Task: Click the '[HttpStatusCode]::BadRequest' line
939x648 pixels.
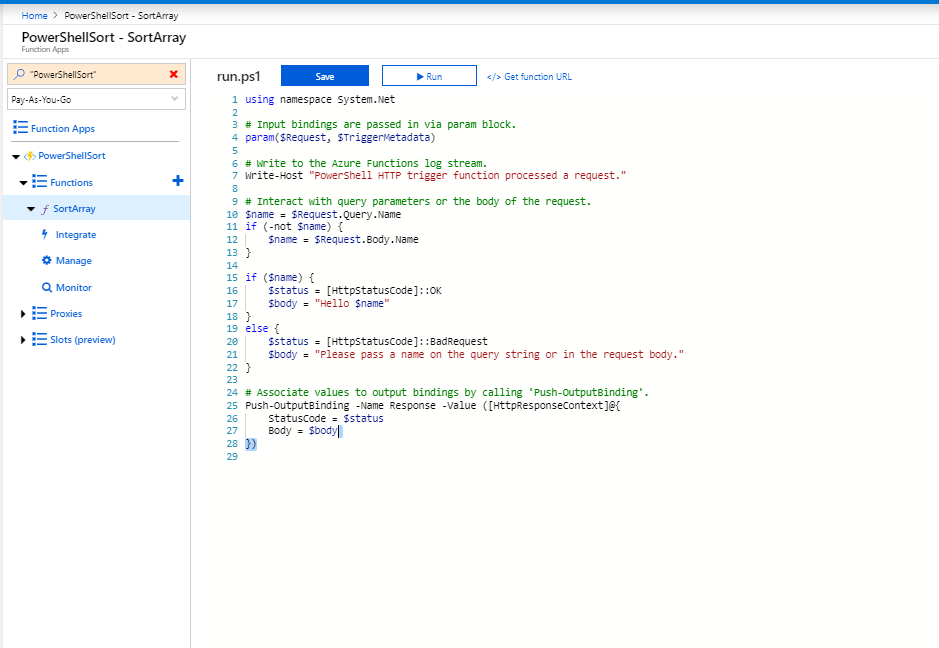Action: 378,341
